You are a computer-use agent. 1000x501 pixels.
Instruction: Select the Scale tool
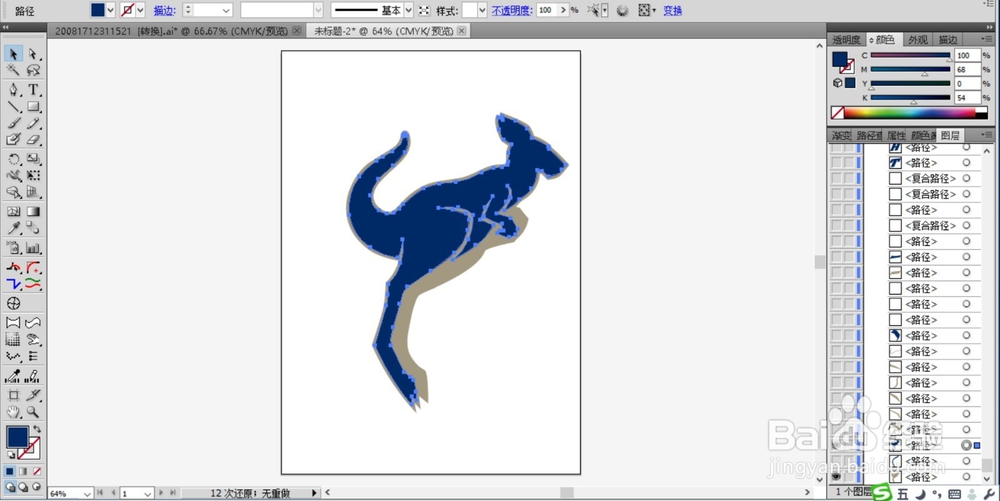click(33, 159)
